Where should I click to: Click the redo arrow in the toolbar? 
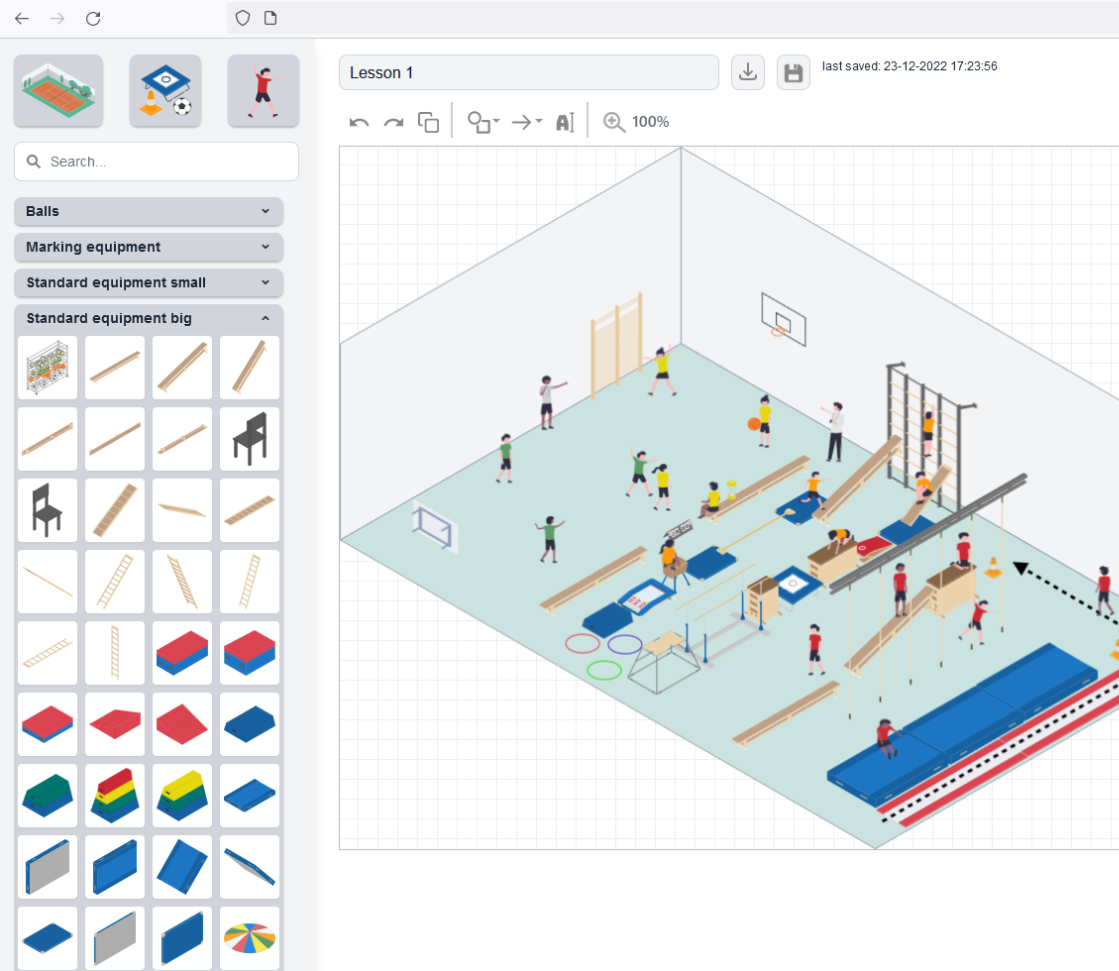click(x=394, y=123)
